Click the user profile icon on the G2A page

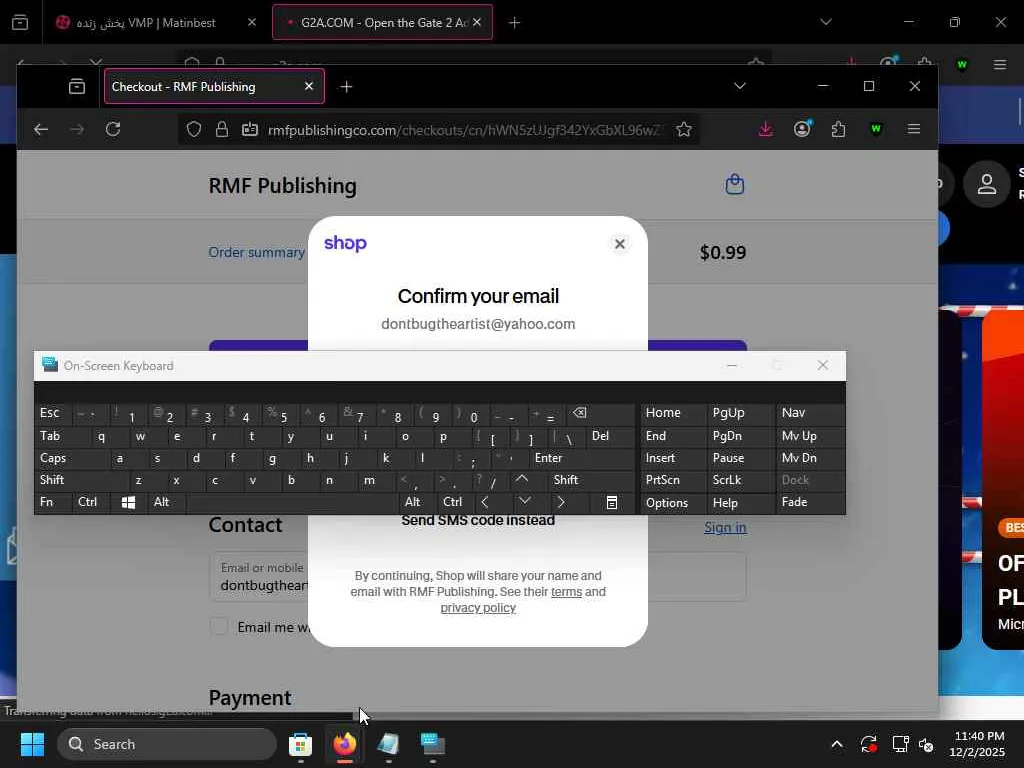pos(986,184)
